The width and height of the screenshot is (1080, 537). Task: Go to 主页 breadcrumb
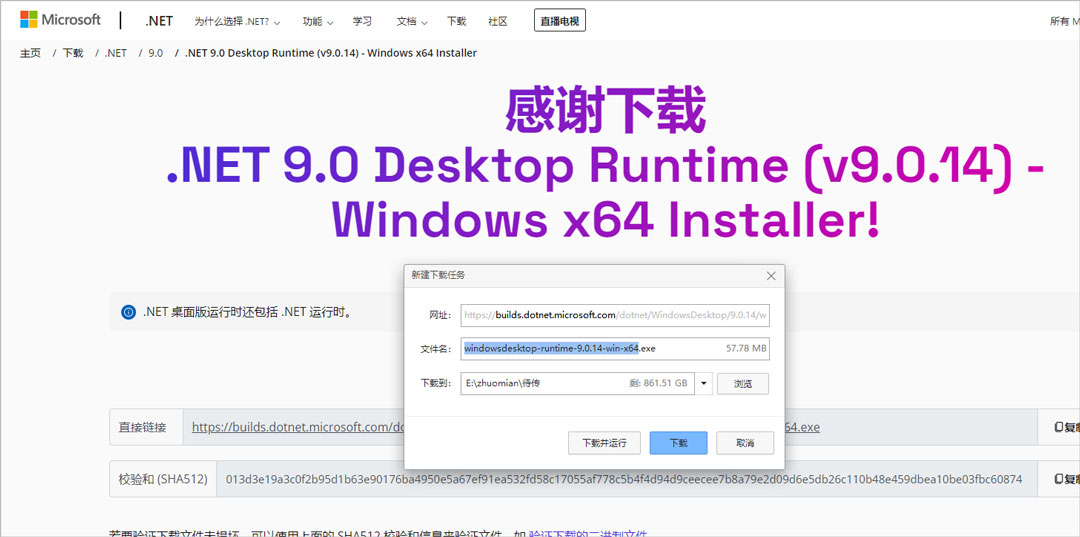30,53
